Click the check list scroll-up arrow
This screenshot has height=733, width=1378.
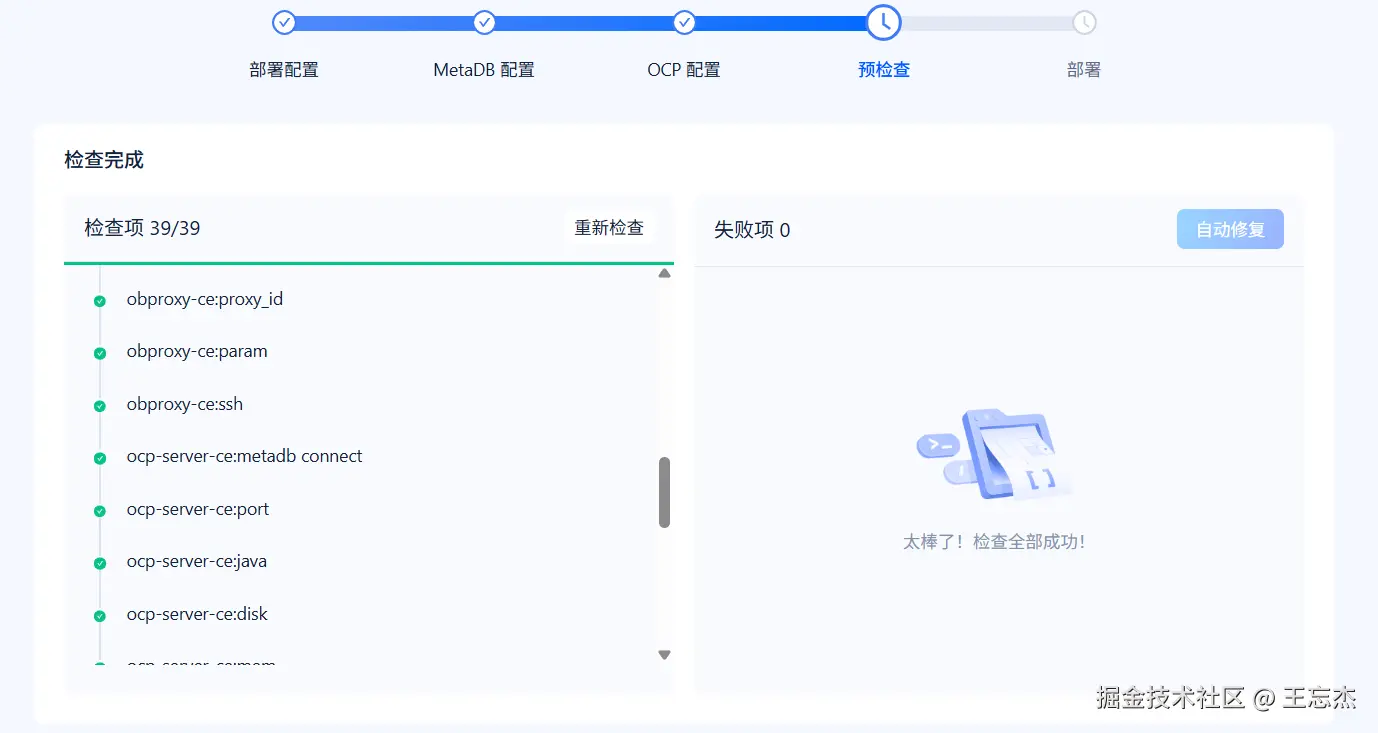pos(664,274)
